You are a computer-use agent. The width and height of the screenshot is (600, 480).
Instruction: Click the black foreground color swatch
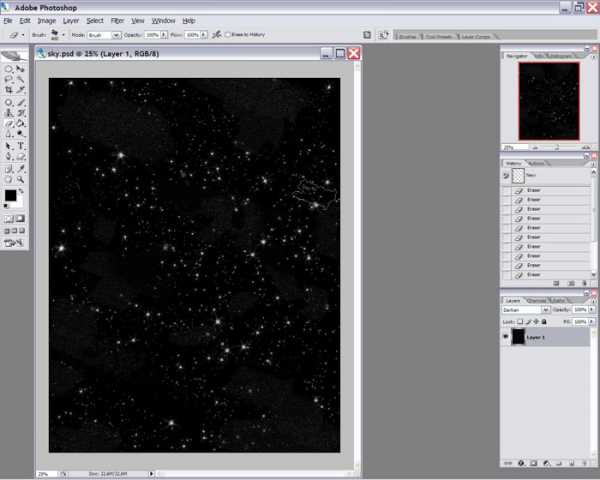10,195
